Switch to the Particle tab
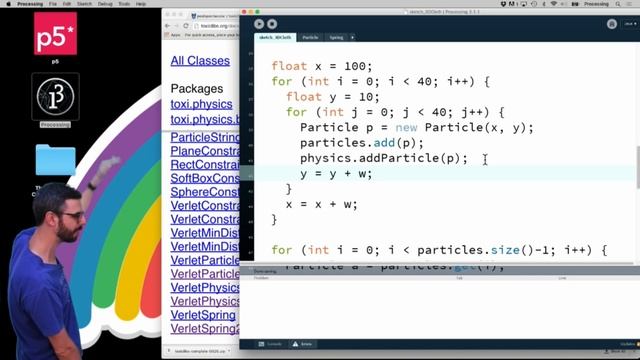 (310, 38)
